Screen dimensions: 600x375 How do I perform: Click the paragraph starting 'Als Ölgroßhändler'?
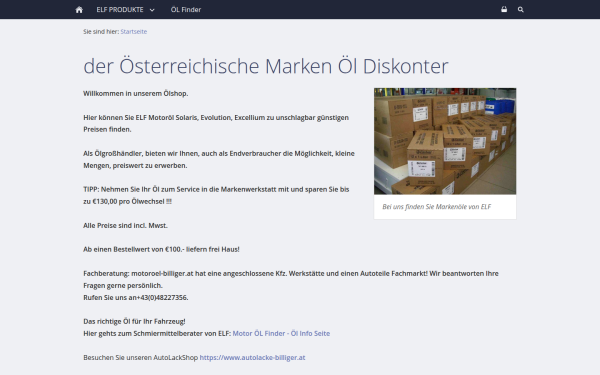coord(219,159)
